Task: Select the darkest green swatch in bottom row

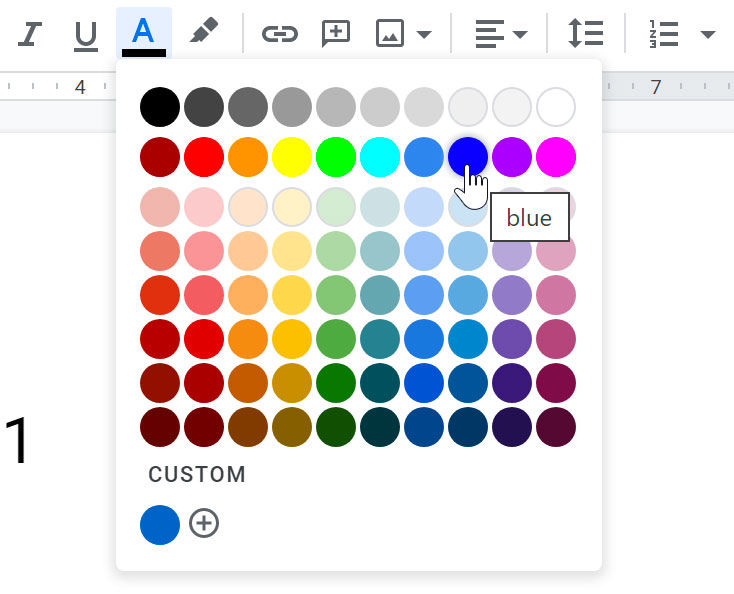Action: point(336,427)
